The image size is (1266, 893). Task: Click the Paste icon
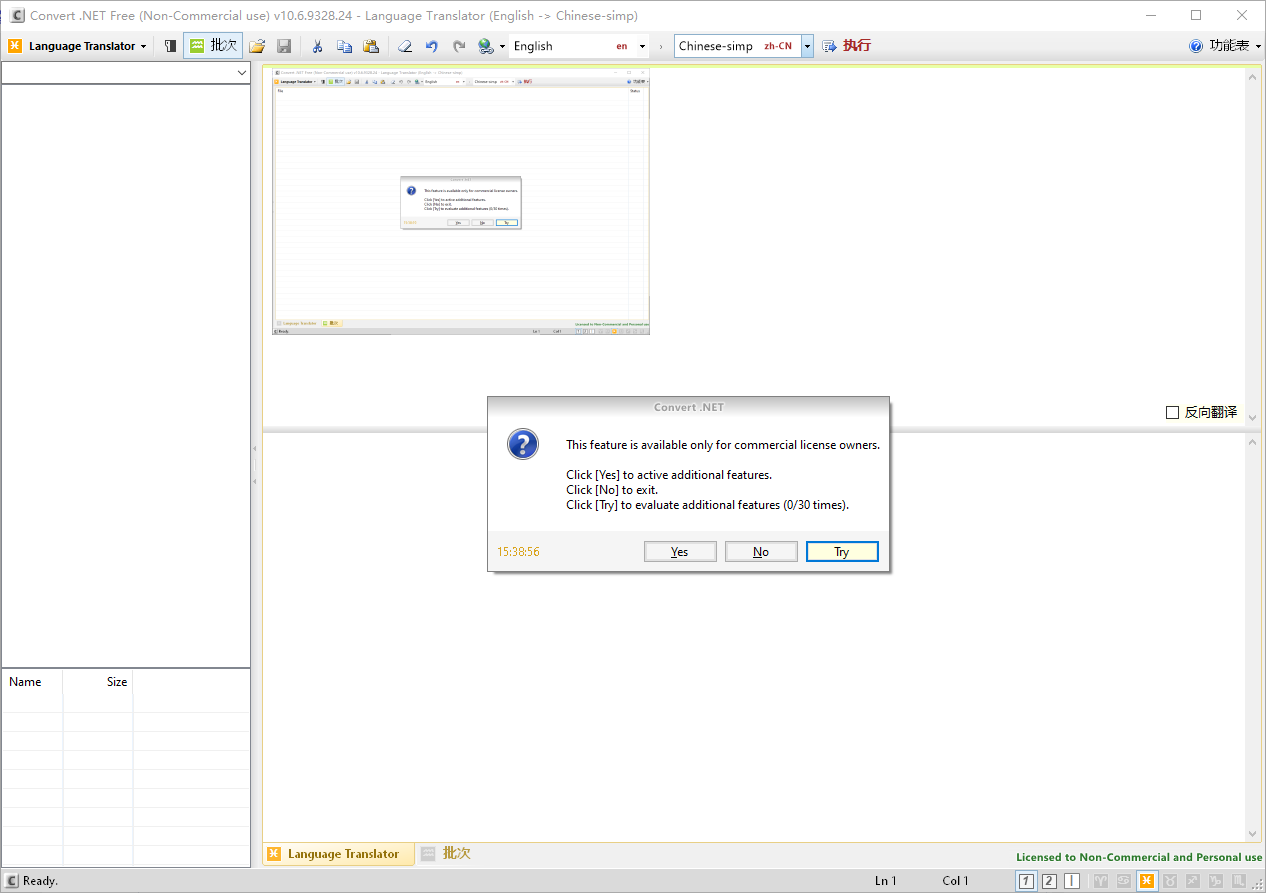coord(371,46)
